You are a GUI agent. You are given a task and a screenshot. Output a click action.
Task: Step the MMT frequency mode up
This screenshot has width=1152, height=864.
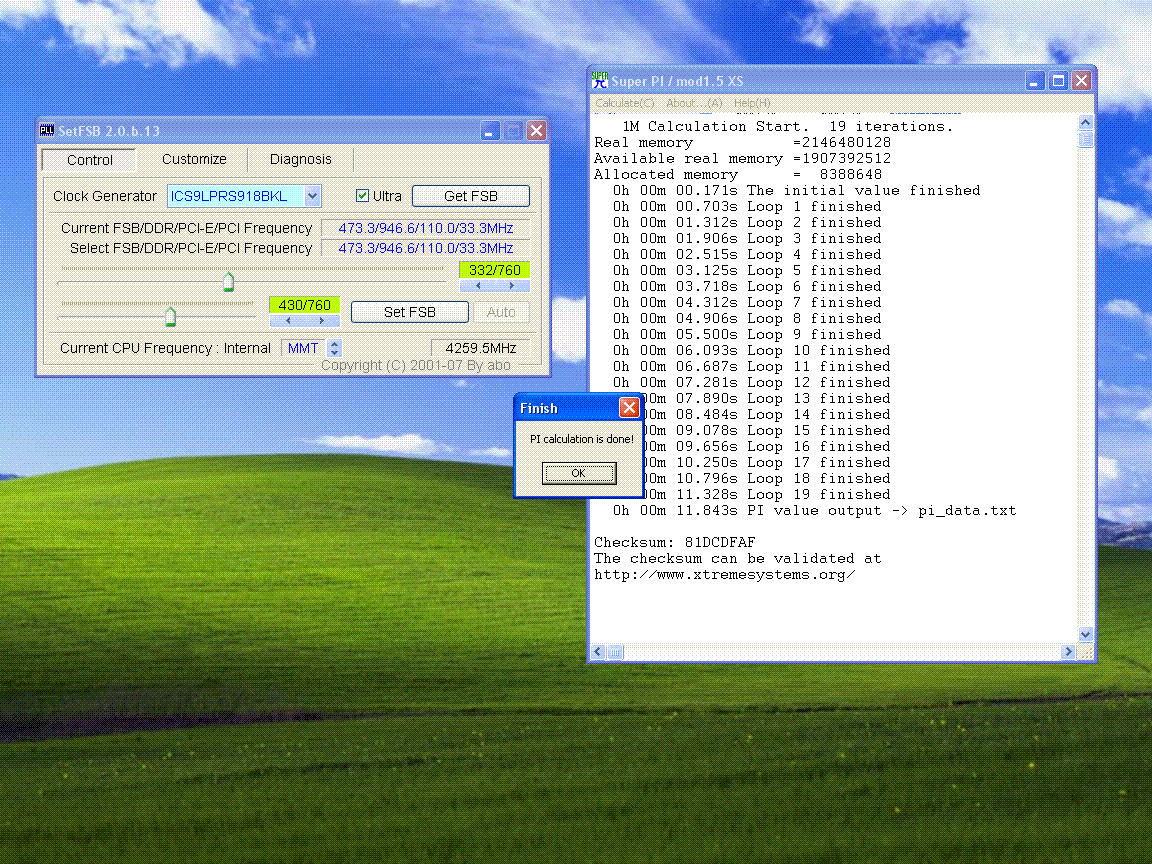[x=334, y=343]
